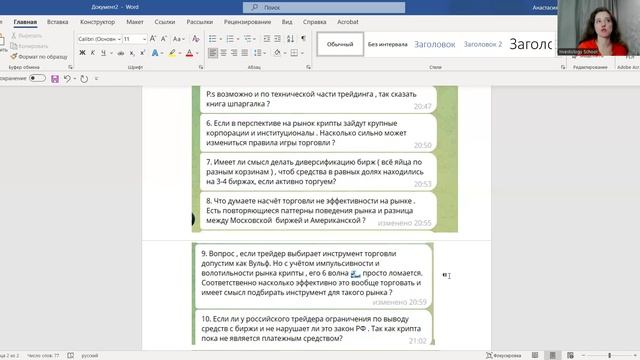Open the Вставка tab
Image resolution: width=640 pixels, height=360 pixels.
pos(58,22)
